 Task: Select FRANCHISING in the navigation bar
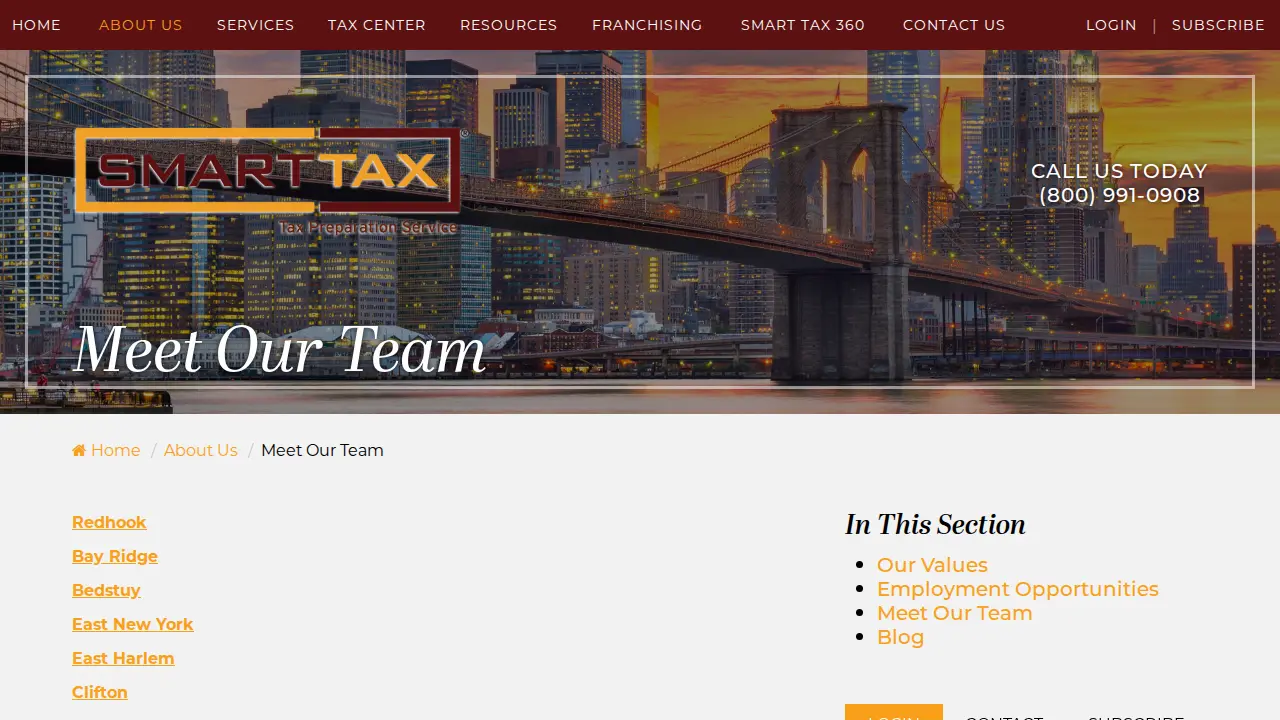pos(647,25)
